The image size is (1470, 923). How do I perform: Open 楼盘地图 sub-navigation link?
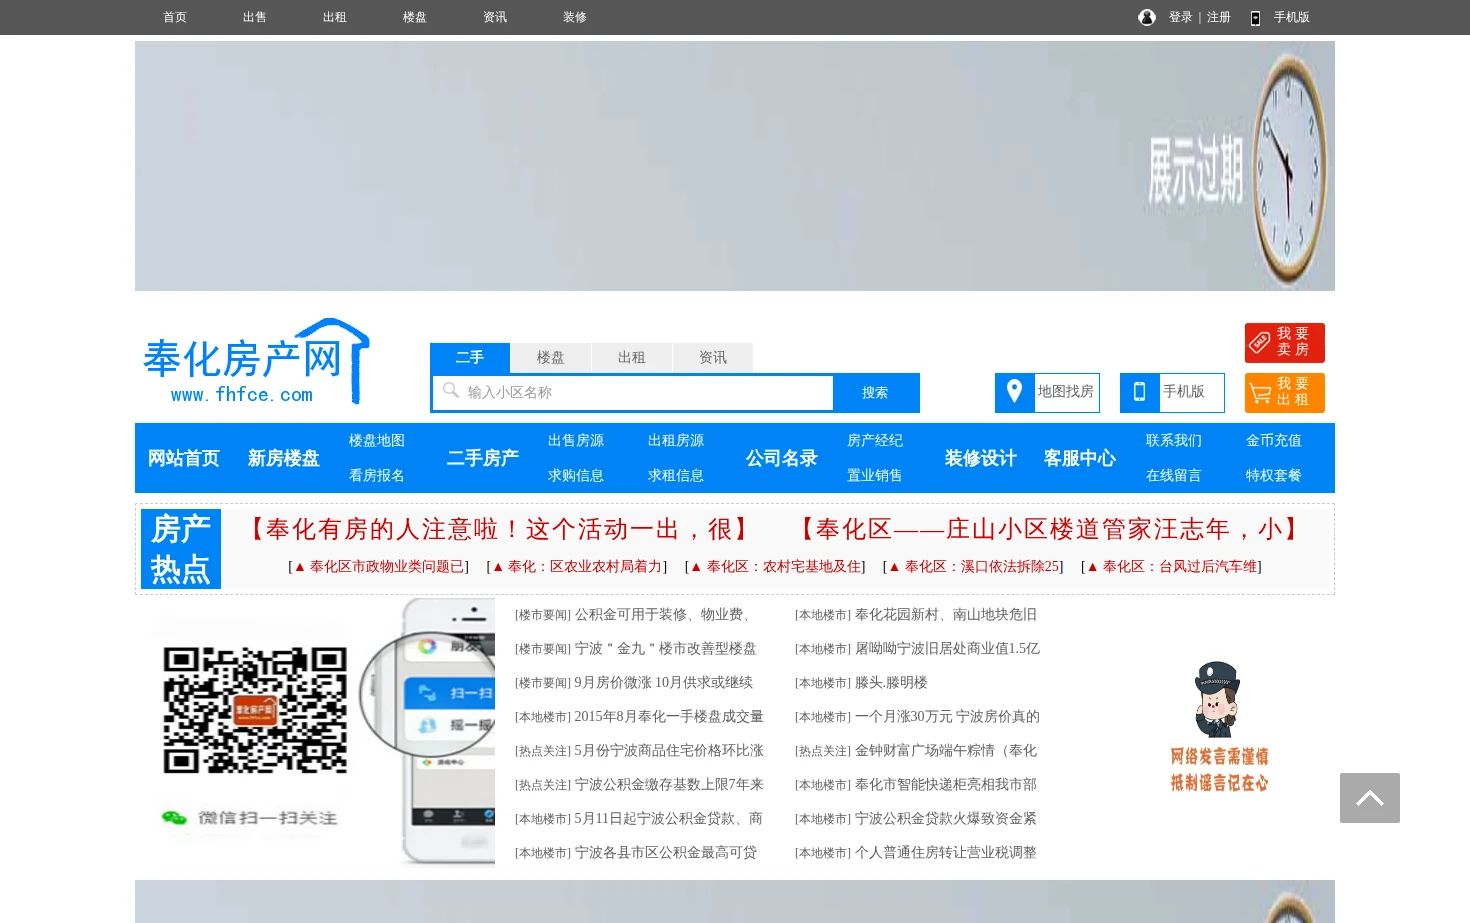(x=377, y=441)
